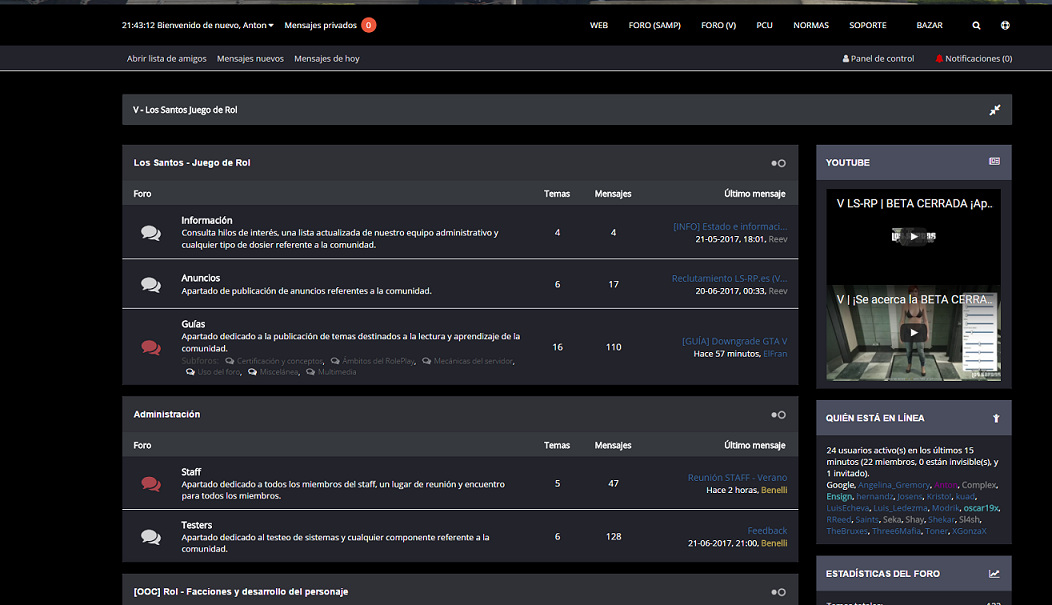Image resolution: width=1052 pixels, height=605 pixels.
Task: Open the Testers forum title
Action: [x=197, y=525]
